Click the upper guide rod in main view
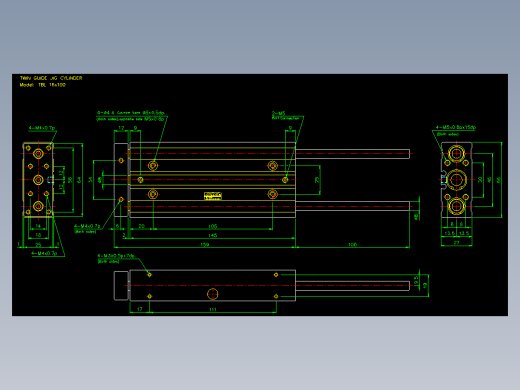Screen dimensions: 520x390 tap(352, 154)
